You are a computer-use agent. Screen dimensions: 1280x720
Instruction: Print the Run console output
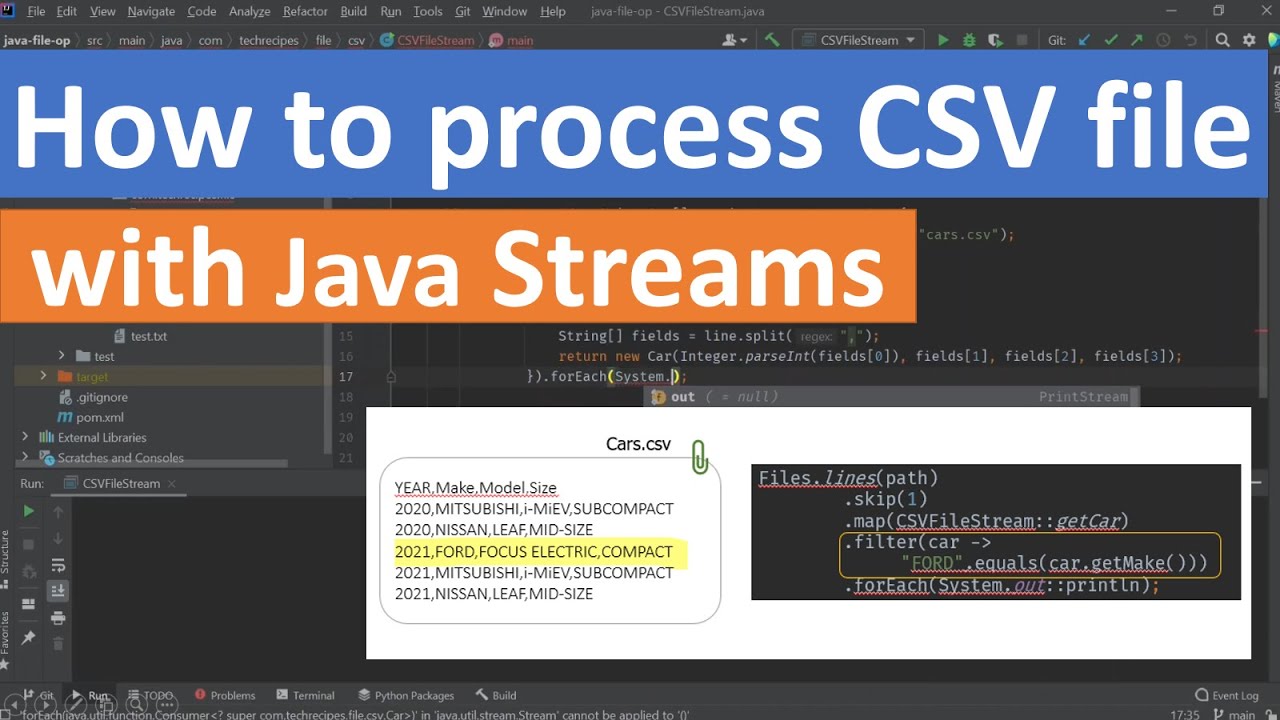58,618
